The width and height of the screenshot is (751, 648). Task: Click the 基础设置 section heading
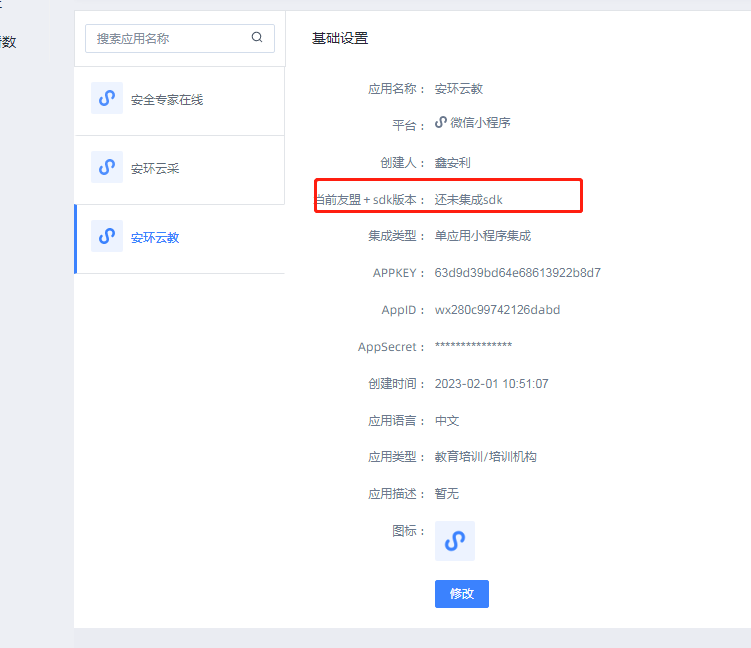(340, 39)
